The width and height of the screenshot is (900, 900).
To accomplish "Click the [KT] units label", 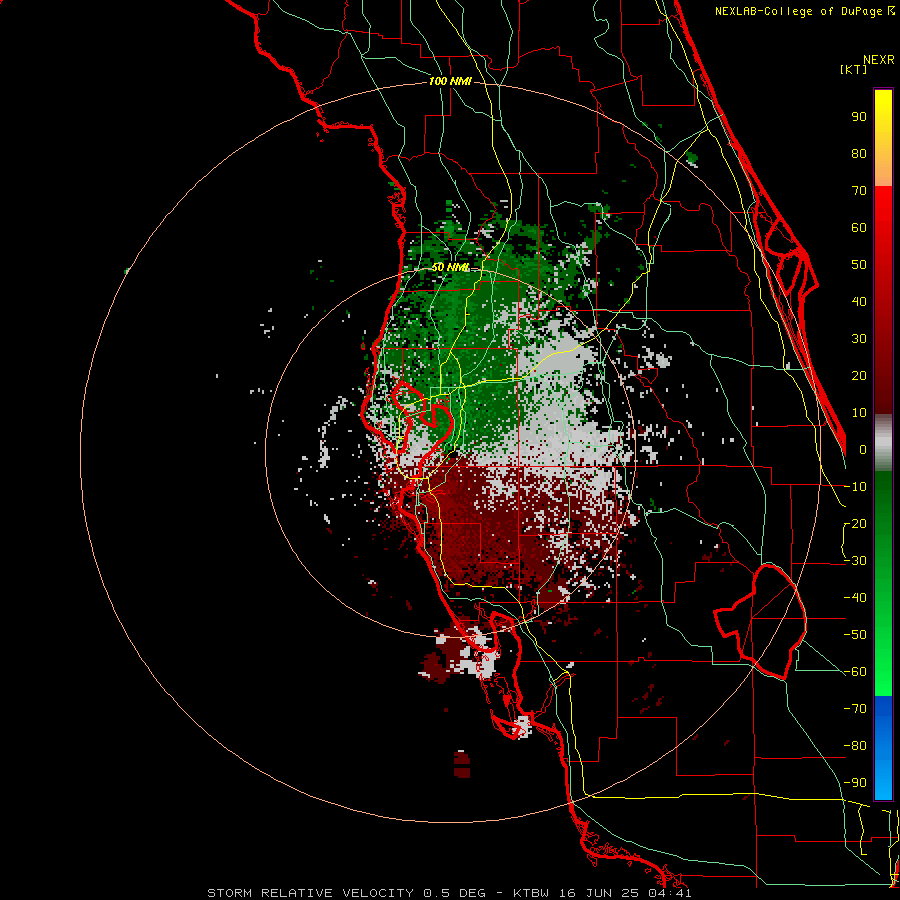I will [853, 69].
